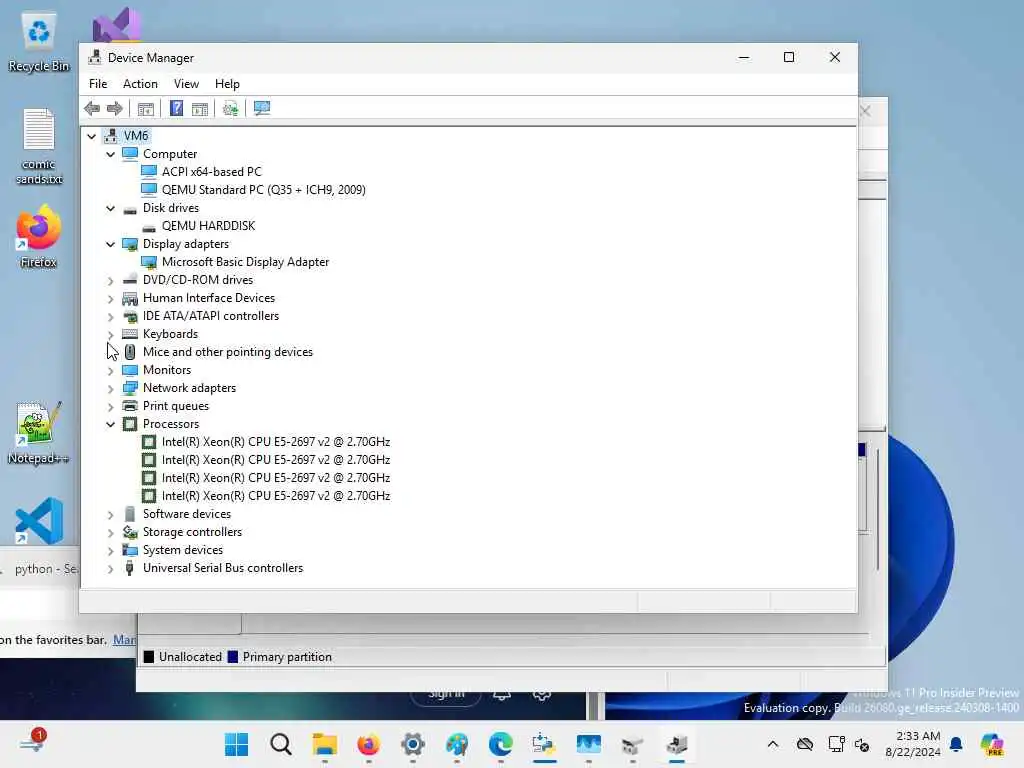Select QEMU Standard PC (Q35 + ICH9, 2009)
This screenshot has width=1024, height=768.
point(263,190)
